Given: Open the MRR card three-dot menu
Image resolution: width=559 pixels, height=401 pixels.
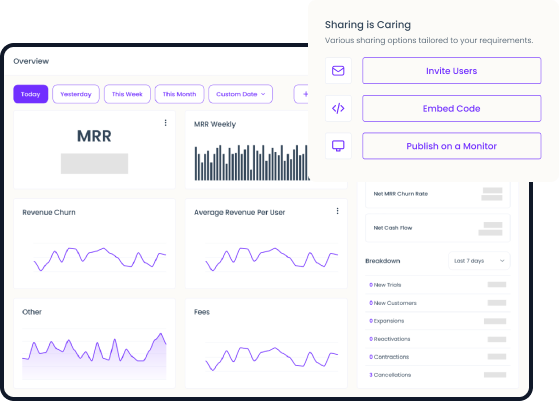Looking at the screenshot, I should pyautogui.click(x=165, y=123).
